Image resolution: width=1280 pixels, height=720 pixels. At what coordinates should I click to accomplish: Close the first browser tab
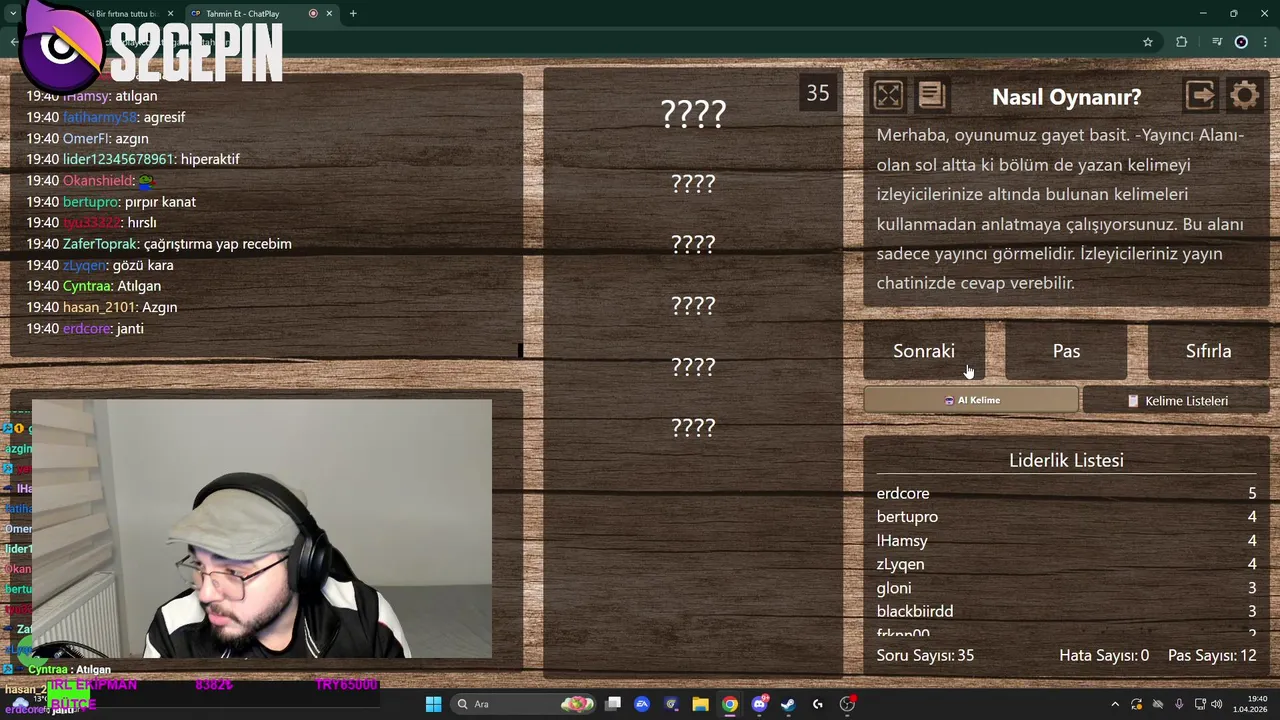(x=171, y=14)
